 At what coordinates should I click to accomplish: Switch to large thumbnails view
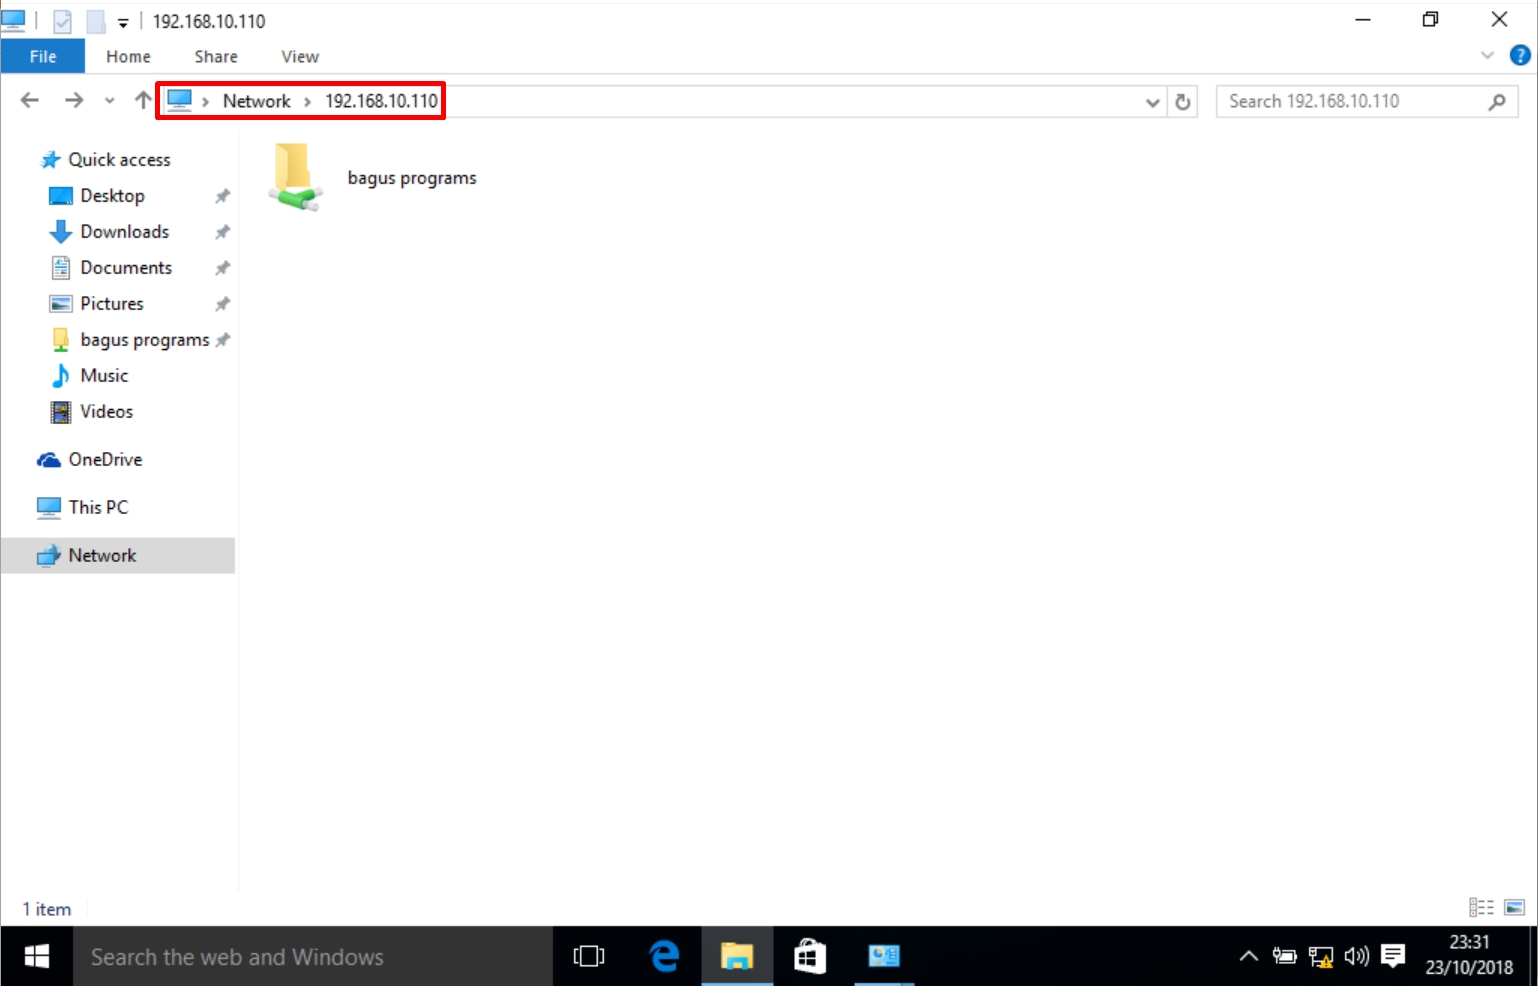point(1512,907)
